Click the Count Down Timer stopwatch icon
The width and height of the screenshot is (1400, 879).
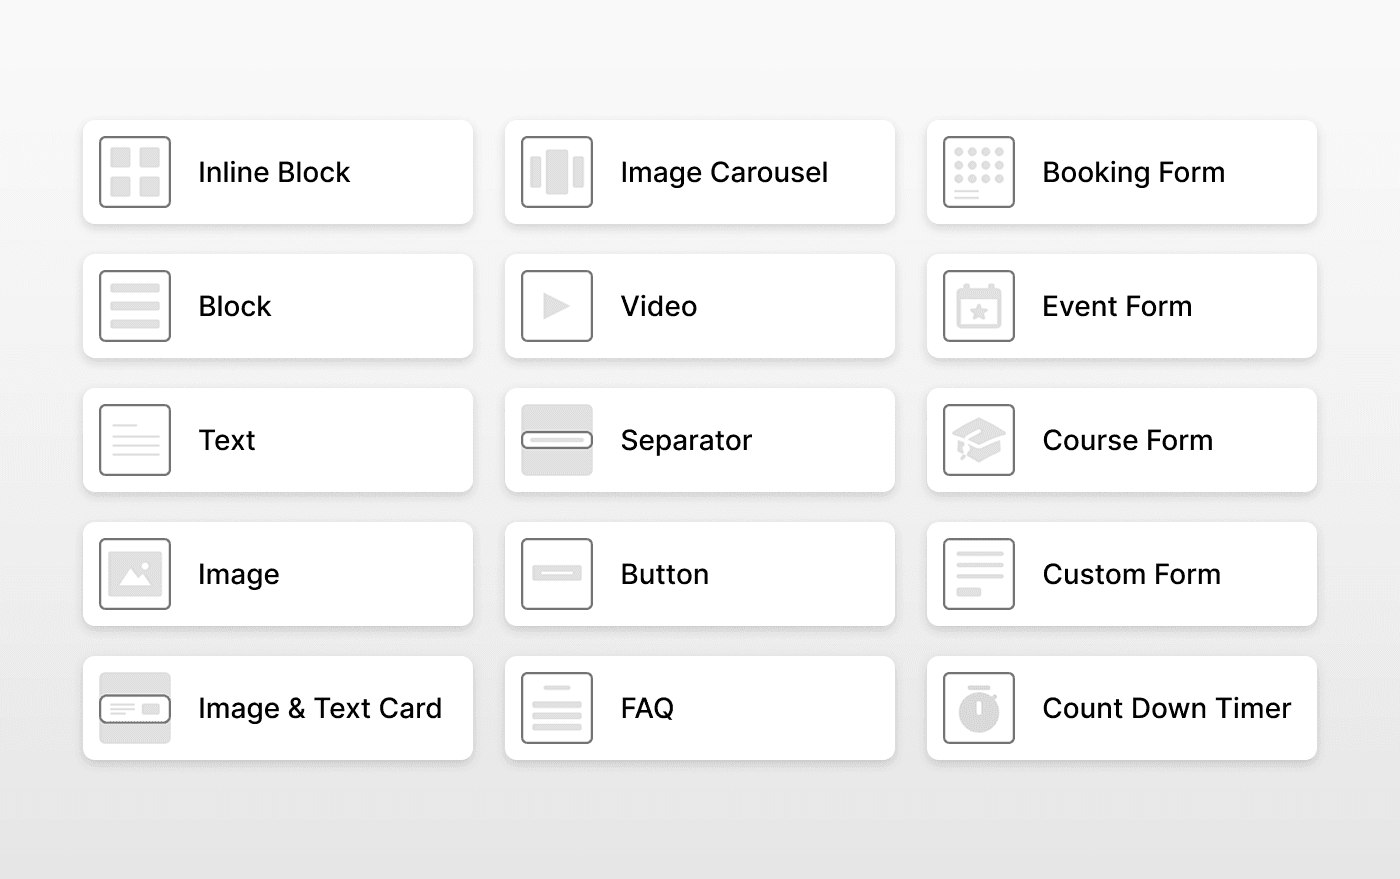coord(979,708)
